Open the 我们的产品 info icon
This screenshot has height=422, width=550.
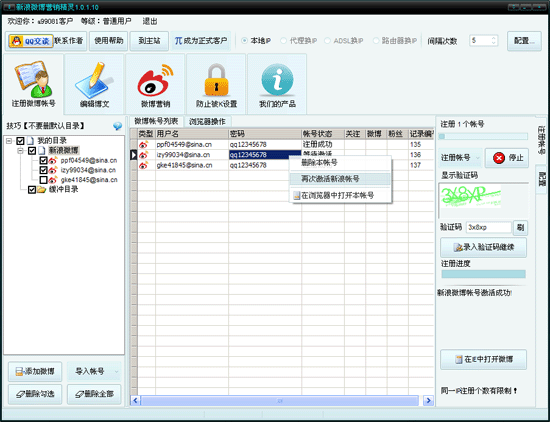[277, 80]
